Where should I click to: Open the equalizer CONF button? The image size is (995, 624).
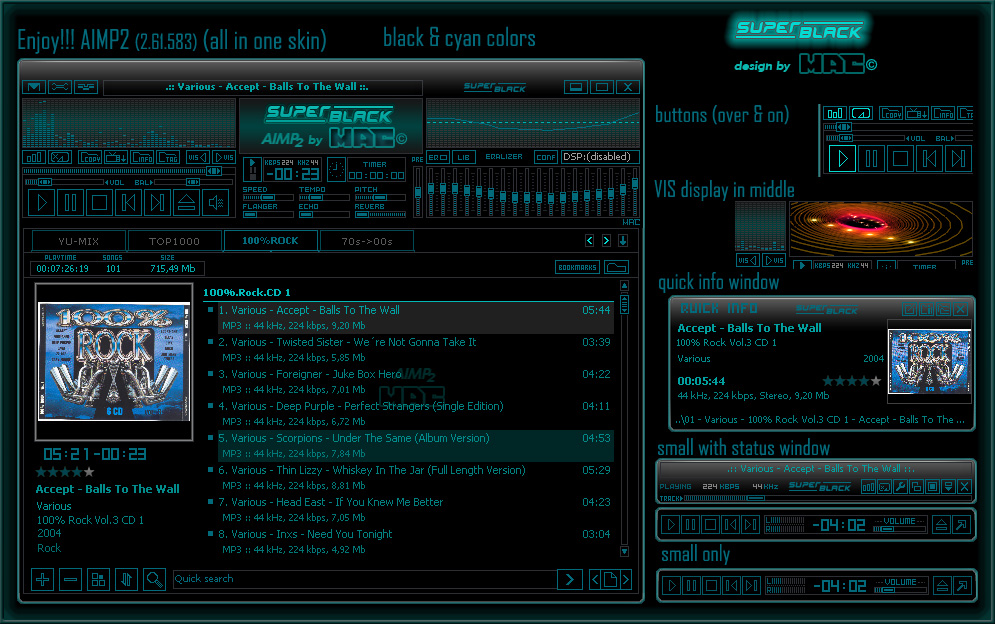545,157
